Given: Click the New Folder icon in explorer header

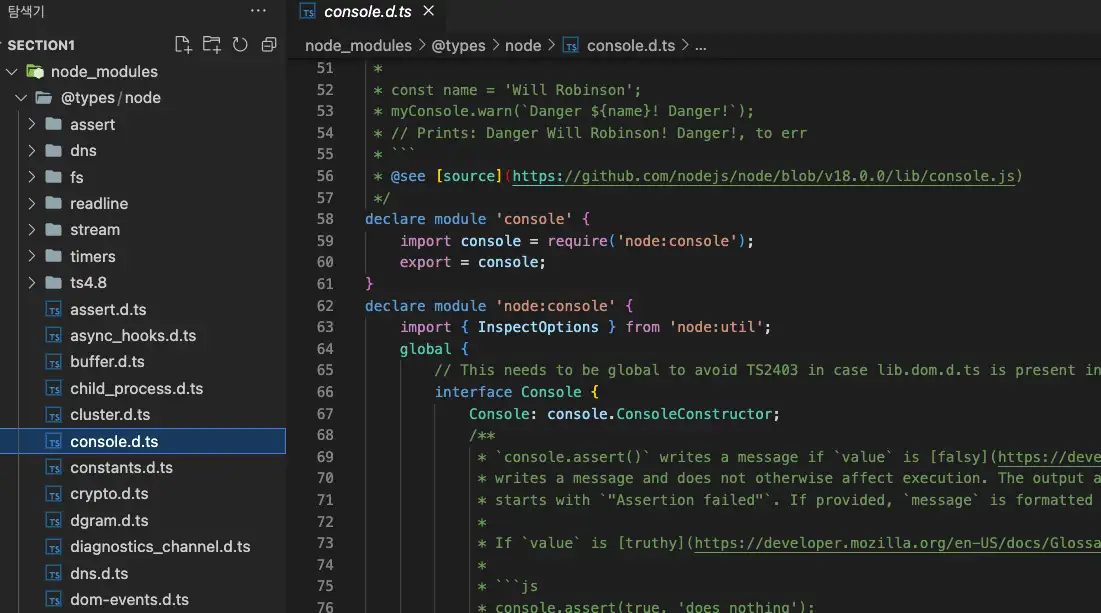Looking at the screenshot, I should [211, 45].
